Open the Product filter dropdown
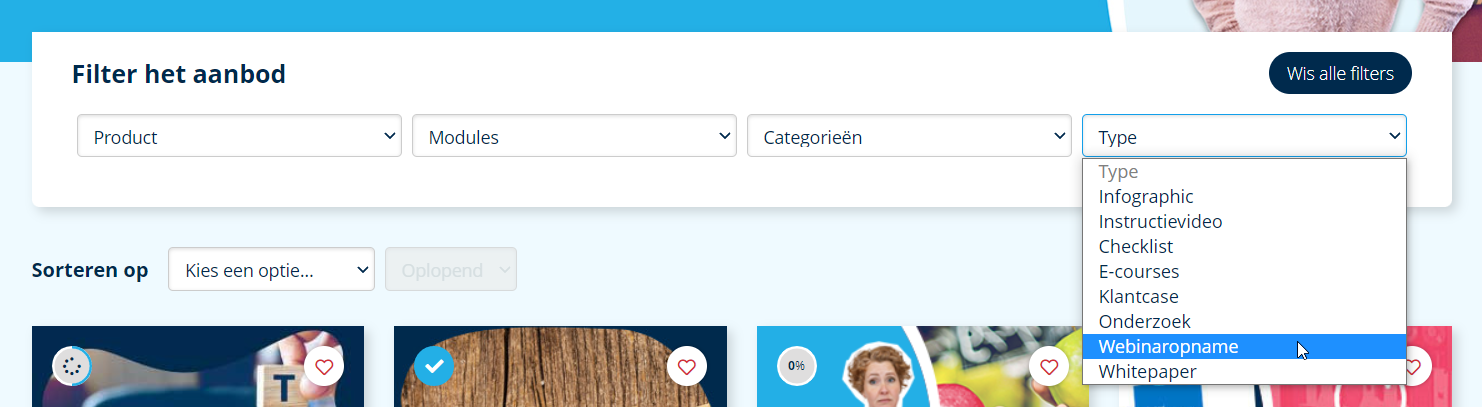 click(239, 136)
